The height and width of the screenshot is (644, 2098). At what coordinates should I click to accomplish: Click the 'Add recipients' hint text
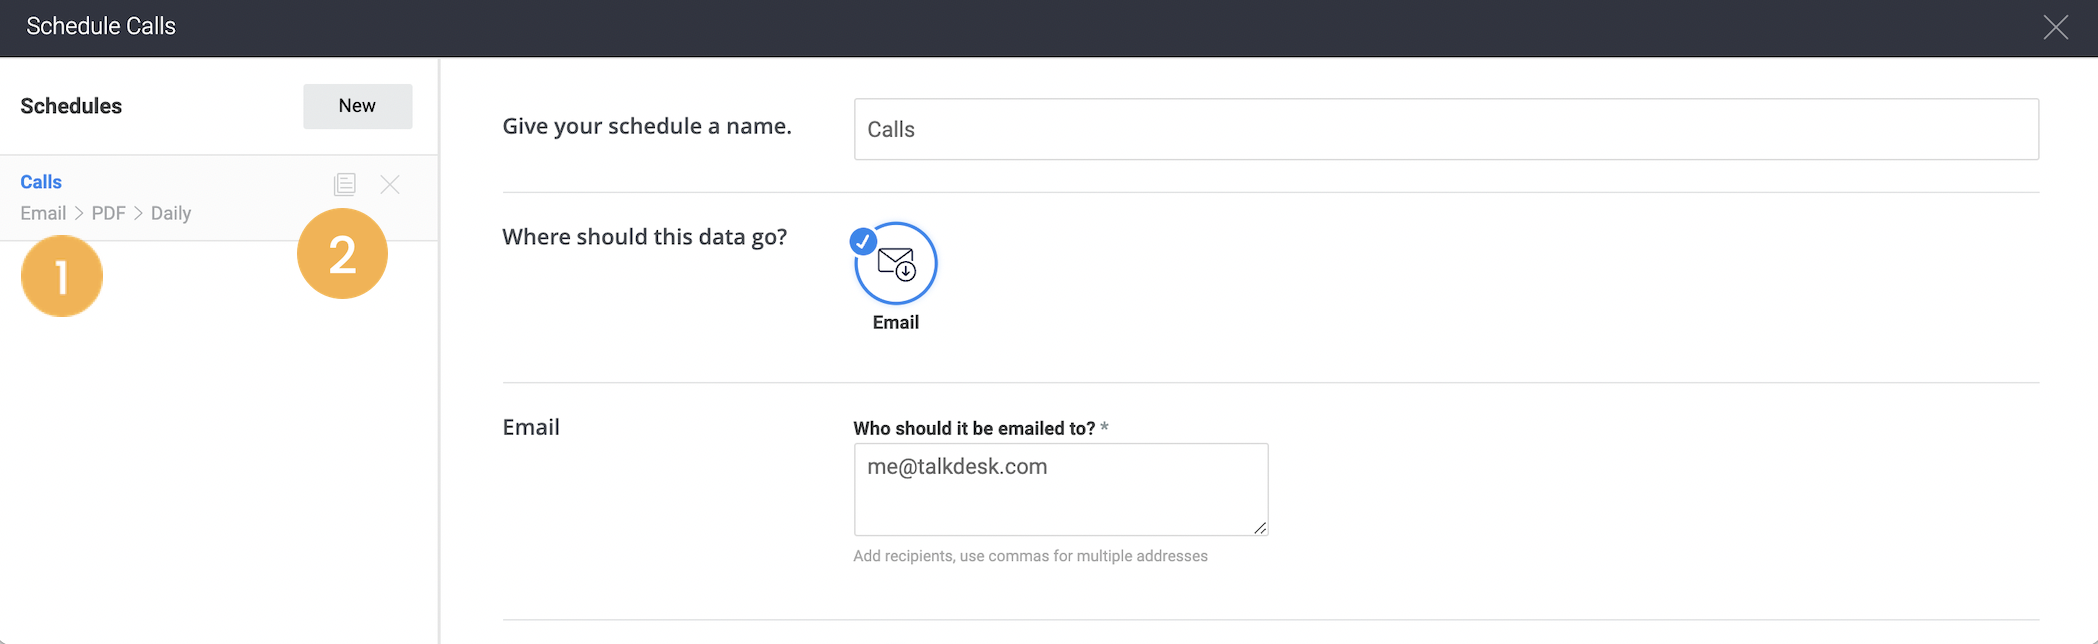(1030, 556)
